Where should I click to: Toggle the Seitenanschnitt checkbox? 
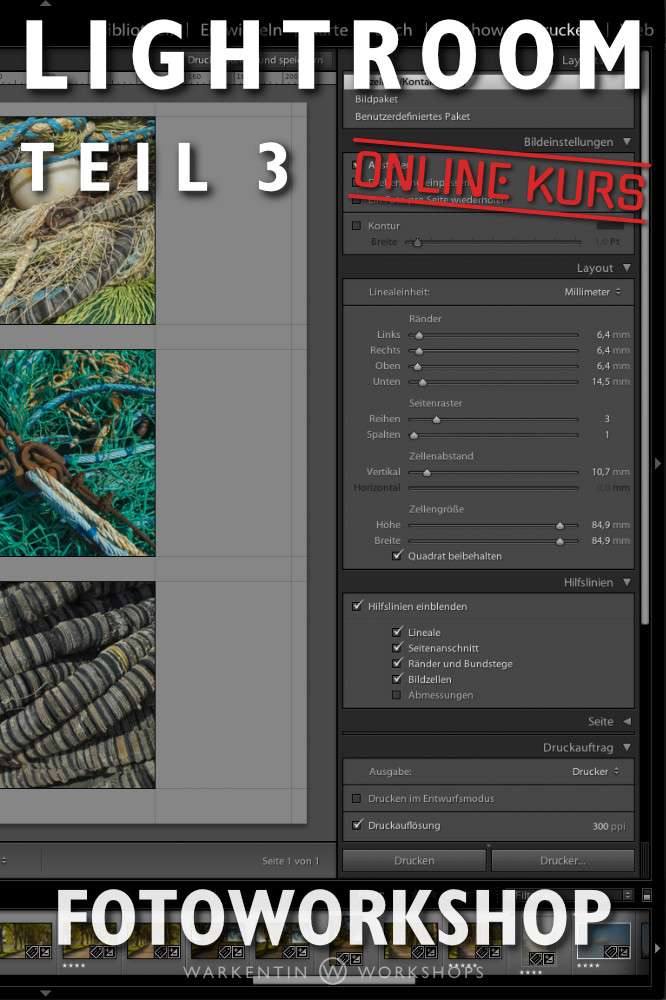click(x=397, y=647)
